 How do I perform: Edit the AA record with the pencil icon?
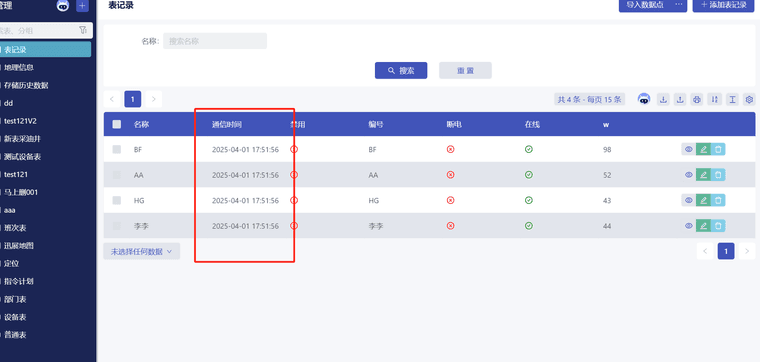click(x=703, y=175)
